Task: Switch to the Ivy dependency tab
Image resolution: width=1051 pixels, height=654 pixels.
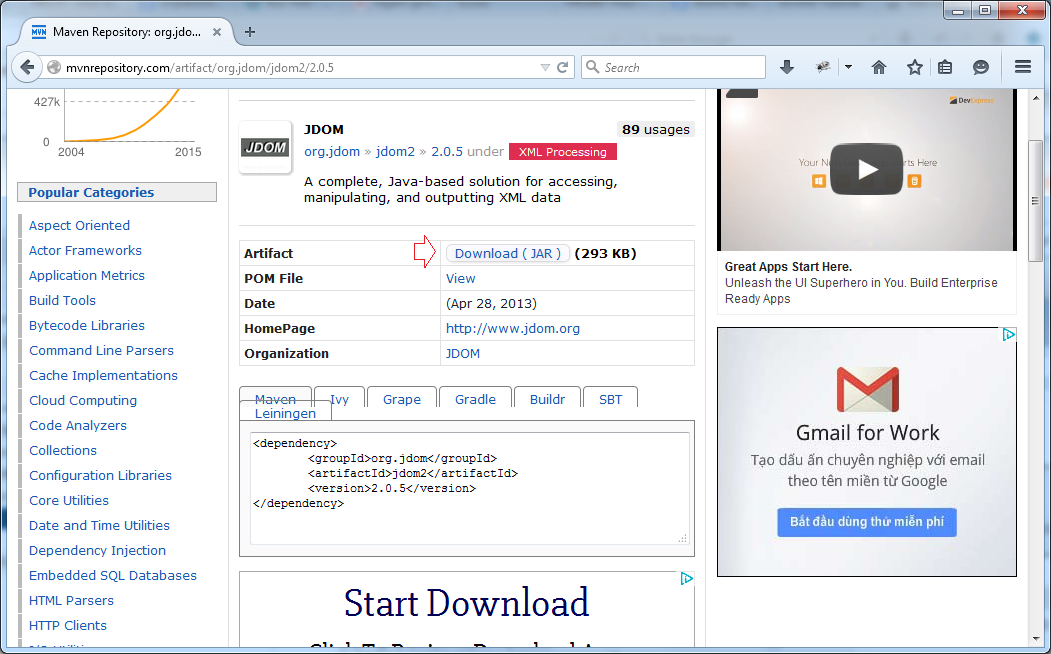Action: [x=339, y=397]
